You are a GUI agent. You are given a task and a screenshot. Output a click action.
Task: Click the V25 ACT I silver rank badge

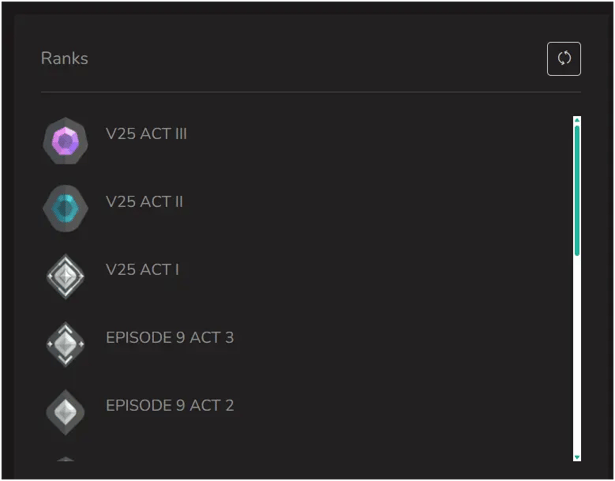66,277
